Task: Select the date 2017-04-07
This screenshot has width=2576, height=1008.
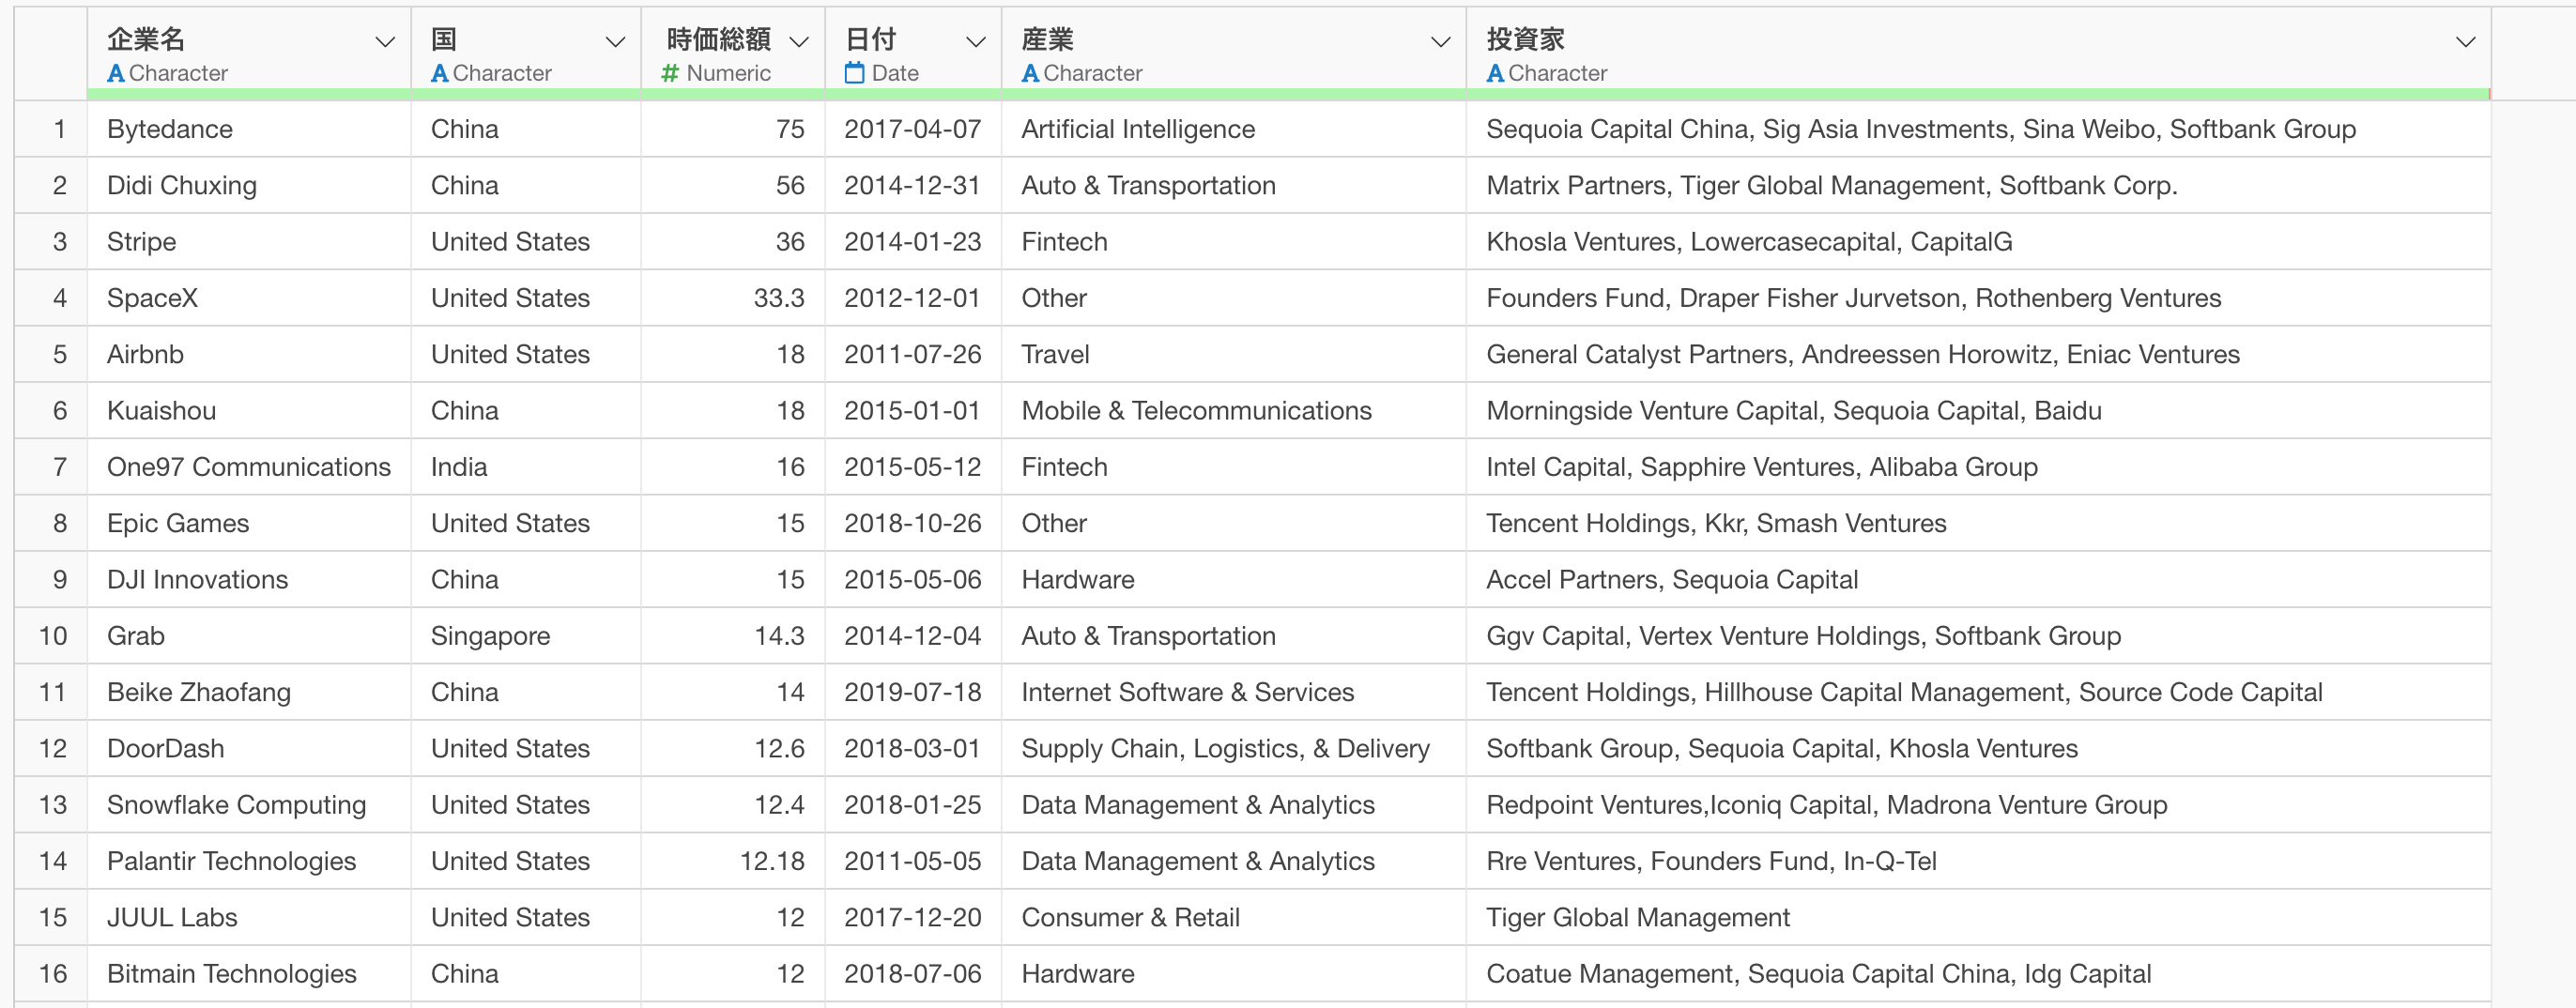Action: [913, 129]
